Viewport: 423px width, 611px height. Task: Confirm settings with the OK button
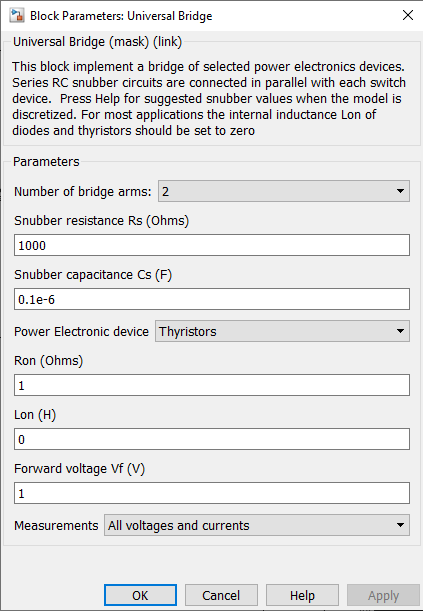click(140, 595)
